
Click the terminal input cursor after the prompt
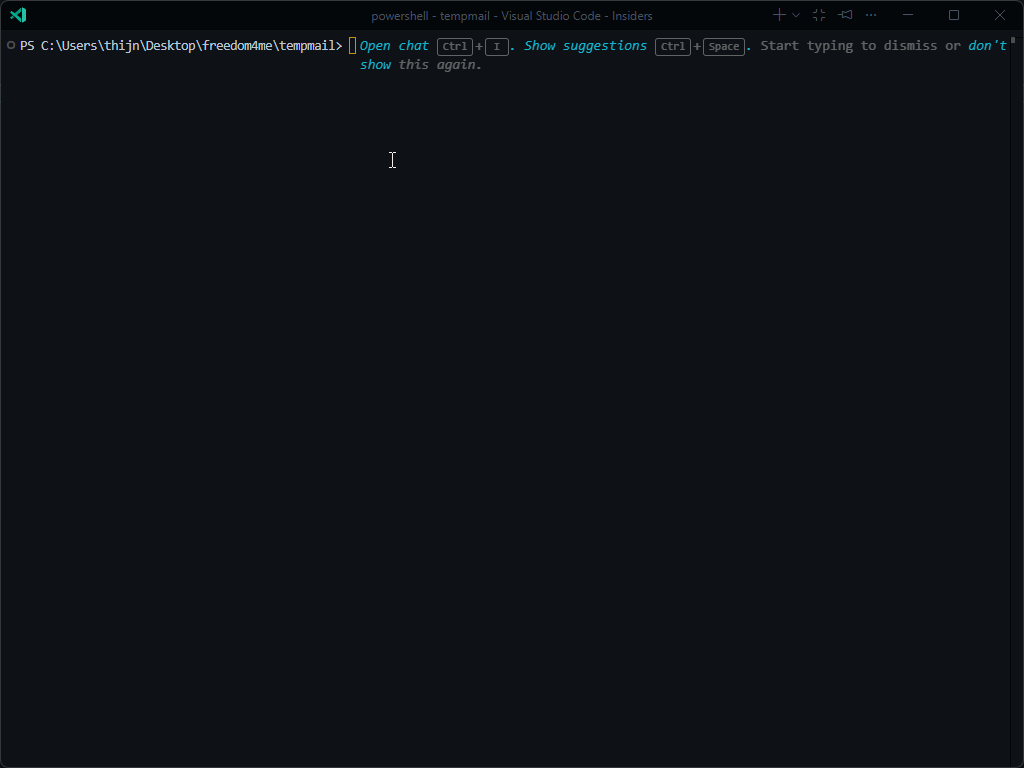click(352, 46)
